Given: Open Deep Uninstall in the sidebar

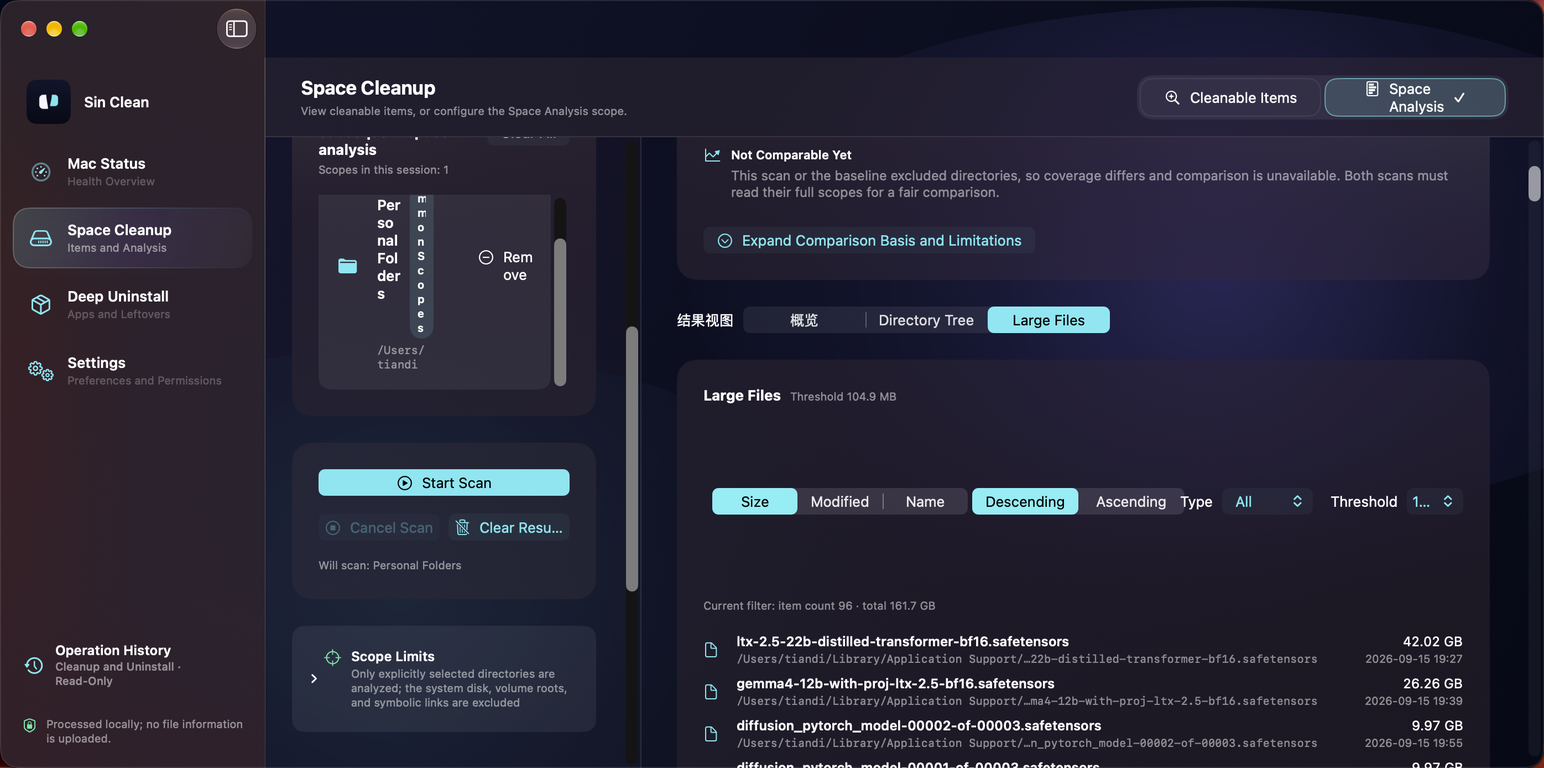Looking at the screenshot, I should pyautogui.click(x=132, y=305).
